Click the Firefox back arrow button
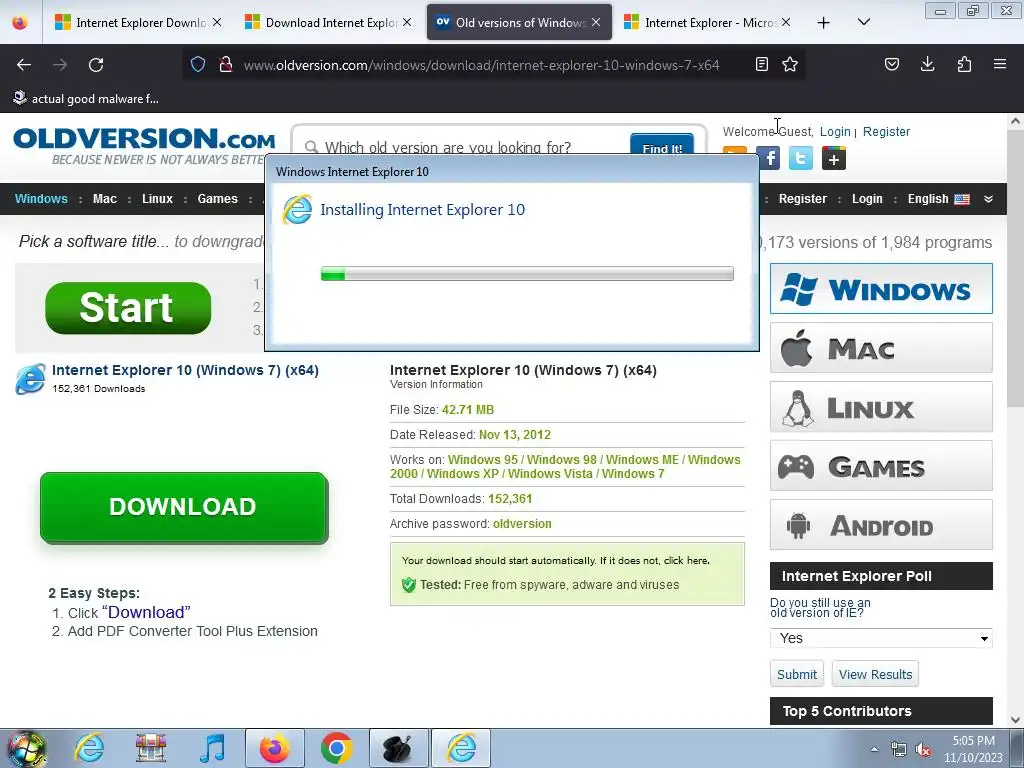Image resolution: width=1024 pixels, height=768 pixels. pyautogui.click(x=24, y=65)
